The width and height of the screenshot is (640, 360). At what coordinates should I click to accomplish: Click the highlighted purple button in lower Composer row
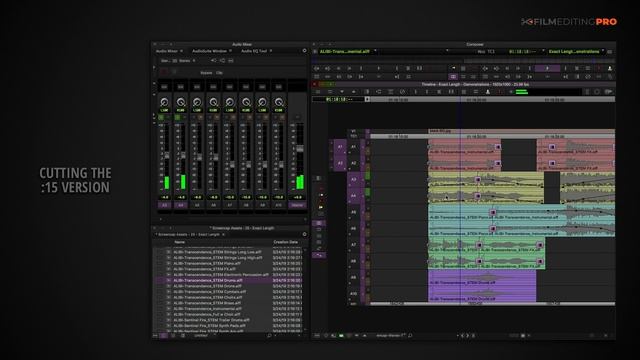coord(453,76)
